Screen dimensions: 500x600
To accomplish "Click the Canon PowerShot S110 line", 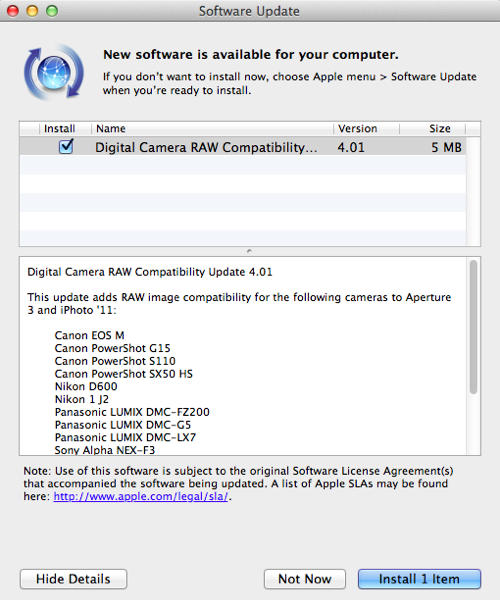I will tap(115, 361).
